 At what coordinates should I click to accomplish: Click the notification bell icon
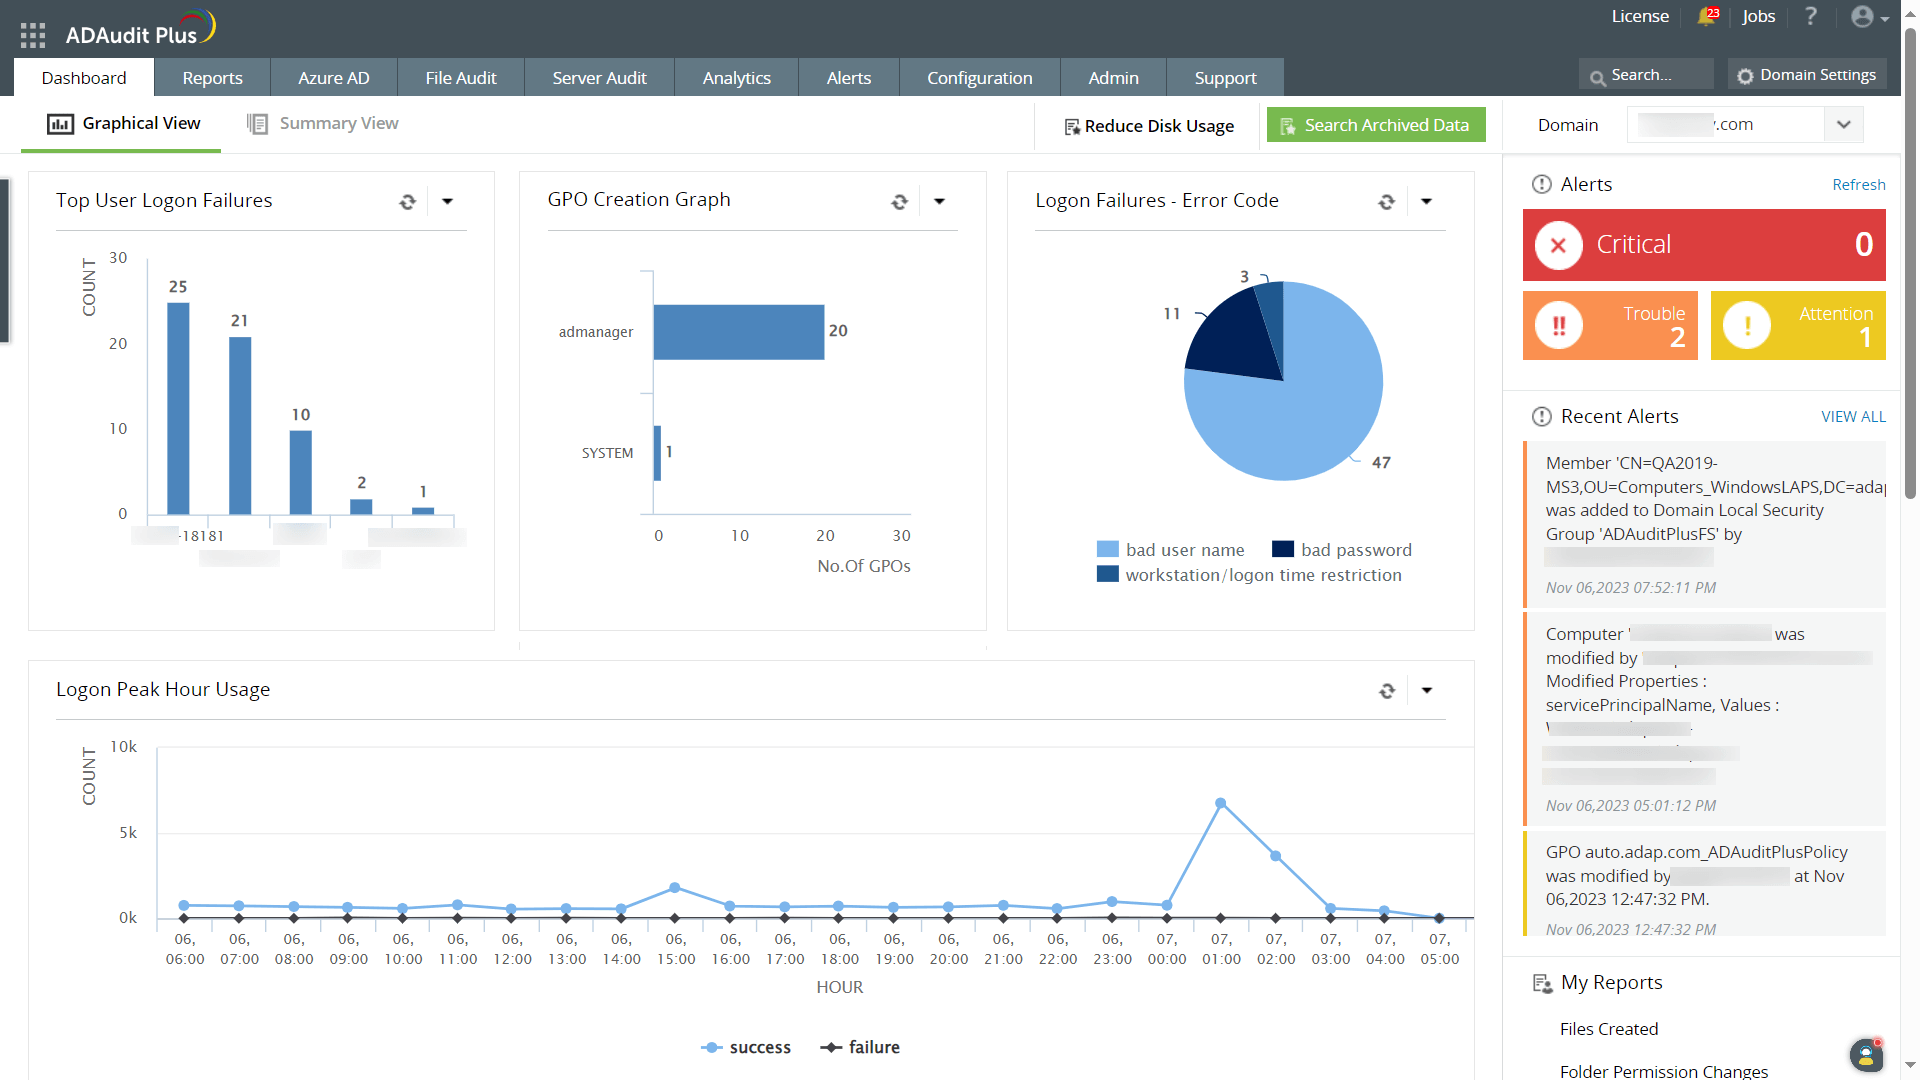[1706, 17]
